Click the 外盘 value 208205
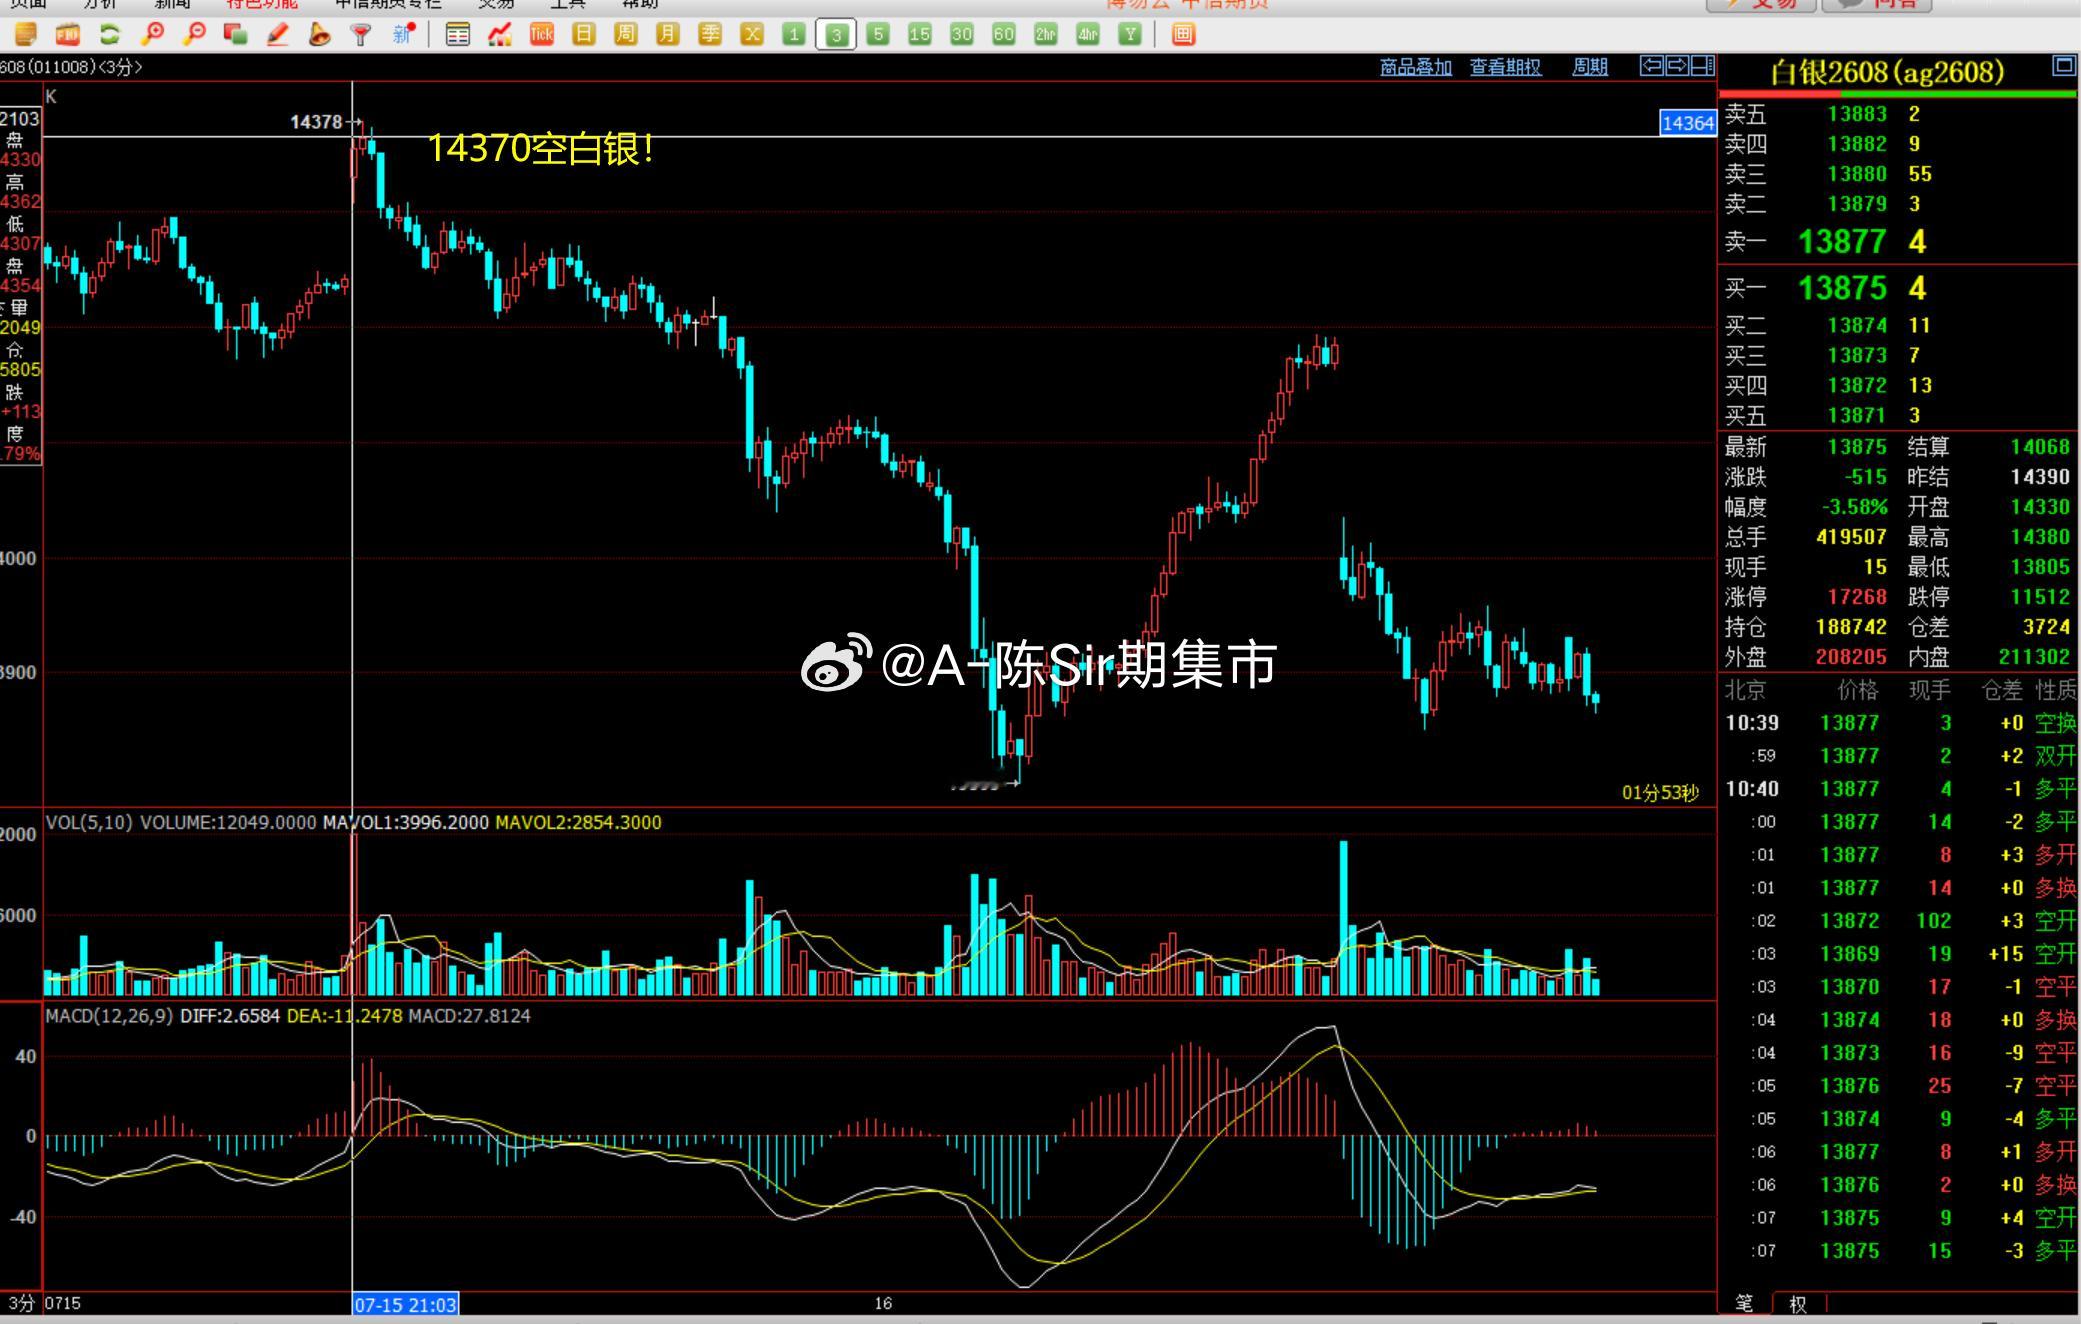Image resolution: width=2081 pixels, height=1324 pixels. click(x=1851, y=657)
